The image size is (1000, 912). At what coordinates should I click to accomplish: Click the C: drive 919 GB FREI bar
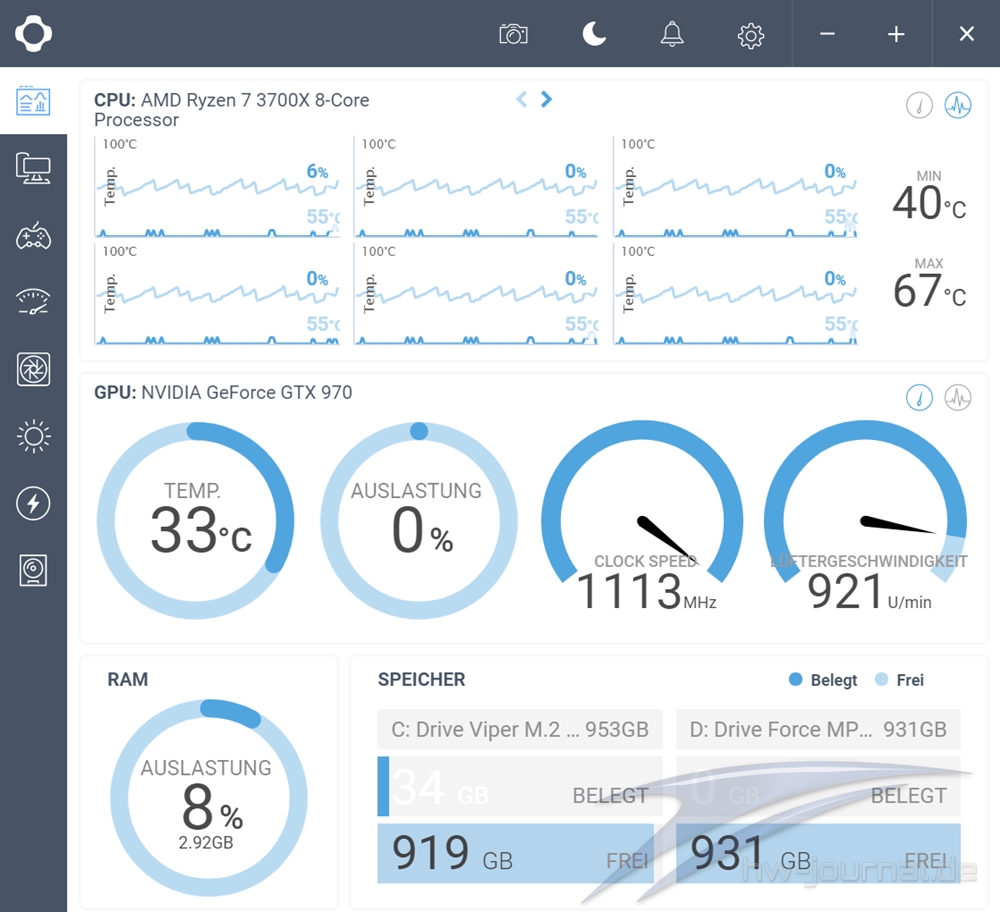516,853
